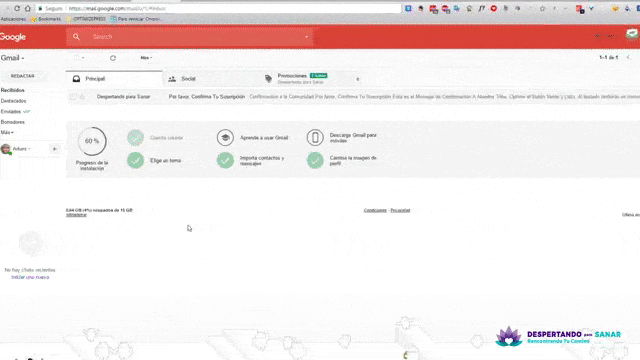Expand Más in the left sidebar labels
The width and height of the screenshot is (640, 360).
coord(7,133)
